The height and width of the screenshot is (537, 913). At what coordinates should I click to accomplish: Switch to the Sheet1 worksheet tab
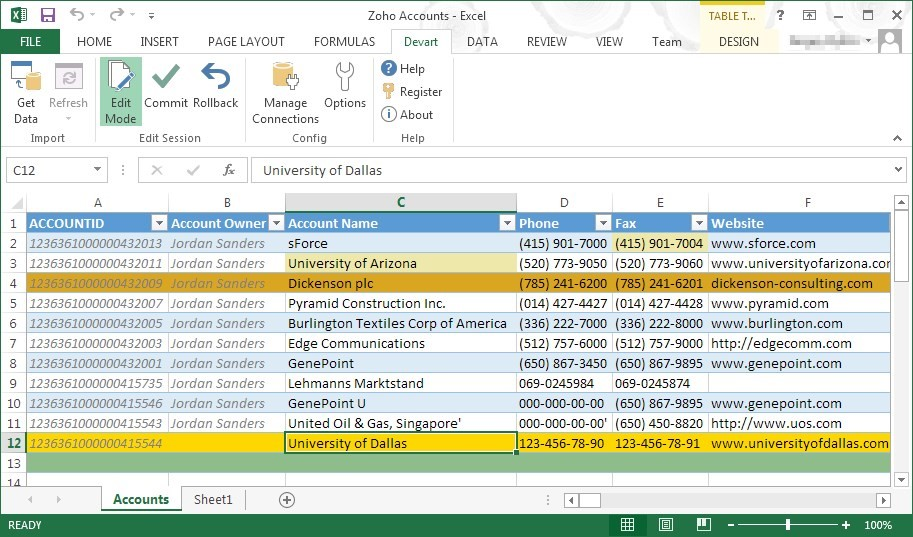pos(213,499)
